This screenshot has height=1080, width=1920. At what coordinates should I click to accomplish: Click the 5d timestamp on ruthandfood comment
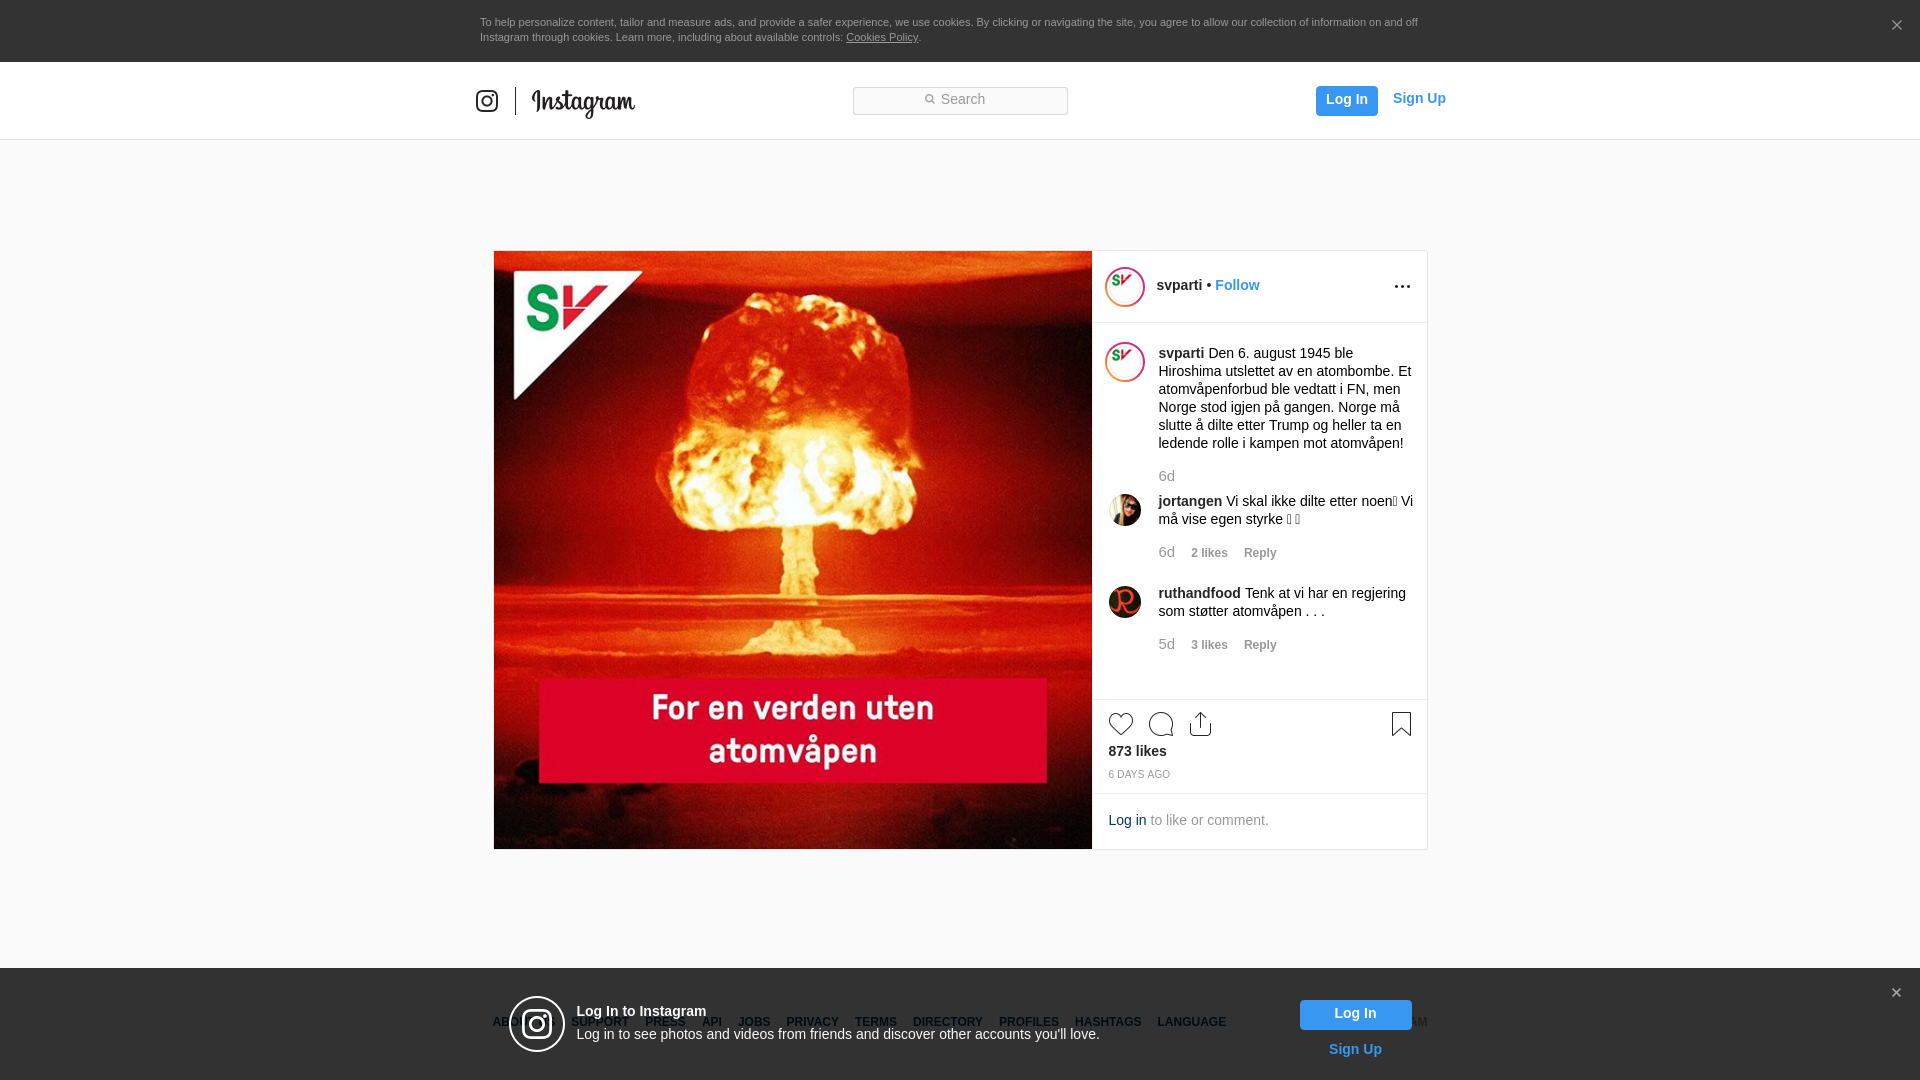[x=1167, y=644]
